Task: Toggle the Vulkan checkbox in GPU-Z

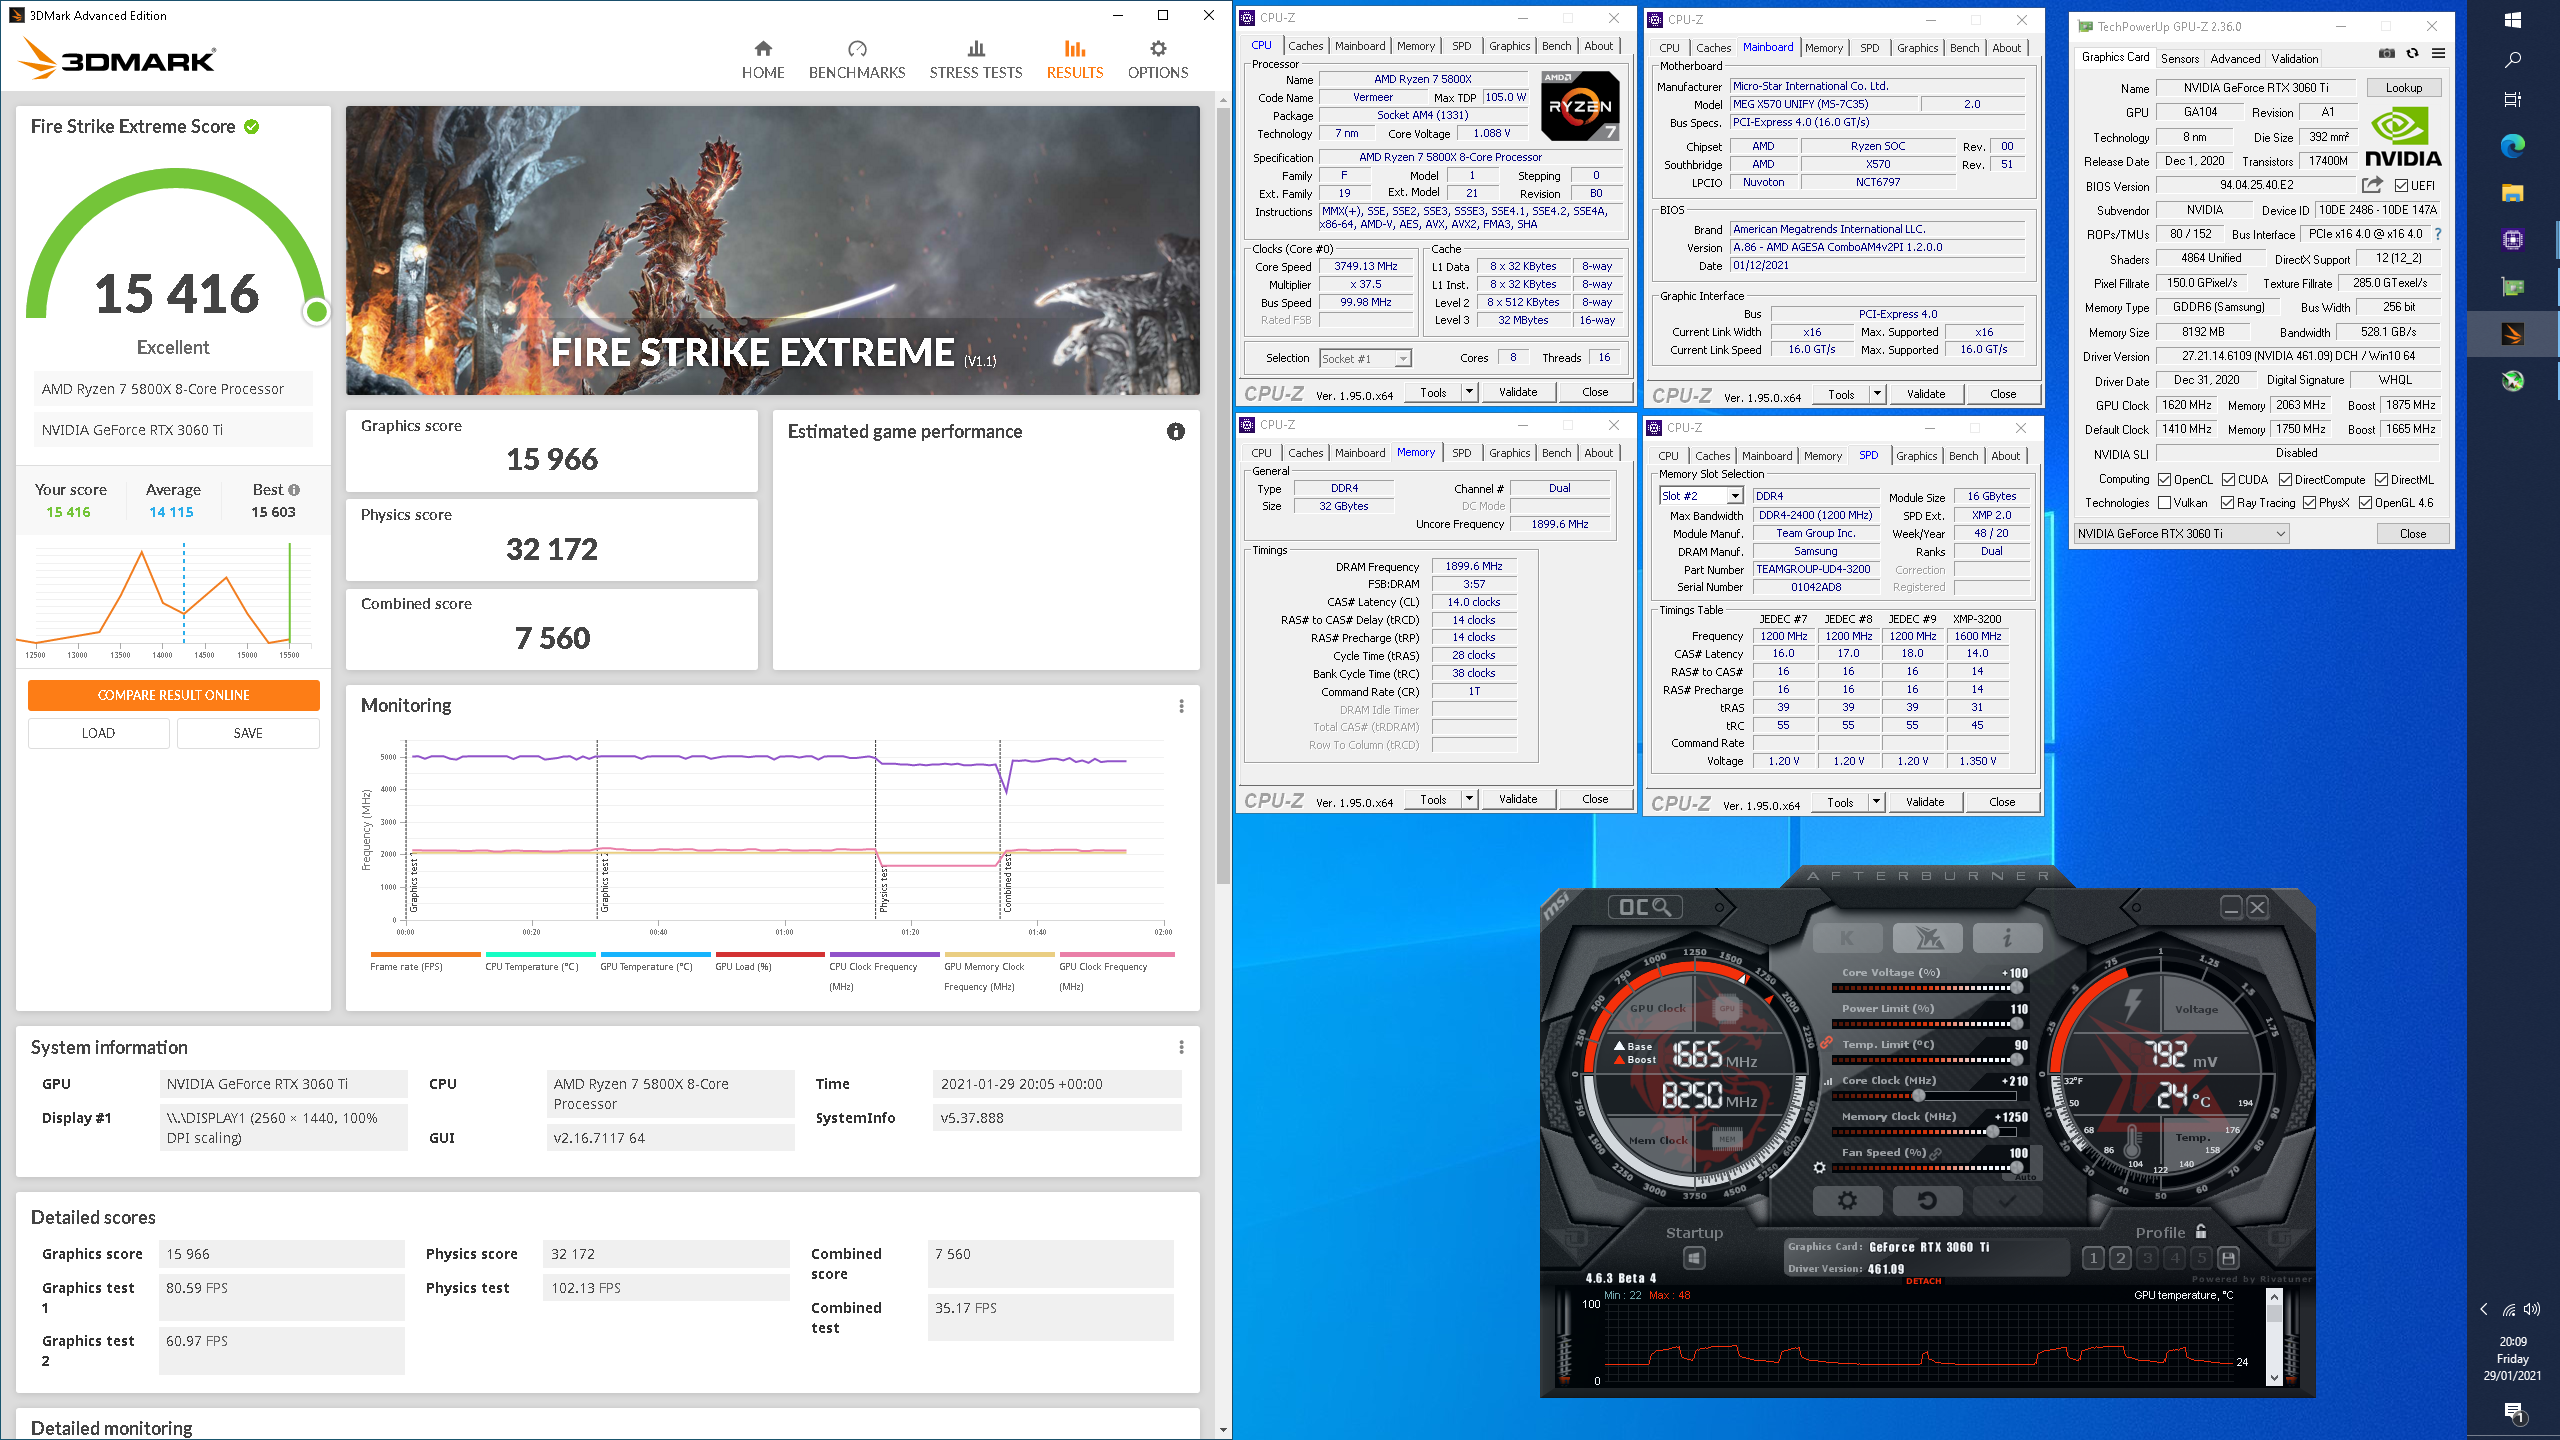Action: click(2164, 503)
